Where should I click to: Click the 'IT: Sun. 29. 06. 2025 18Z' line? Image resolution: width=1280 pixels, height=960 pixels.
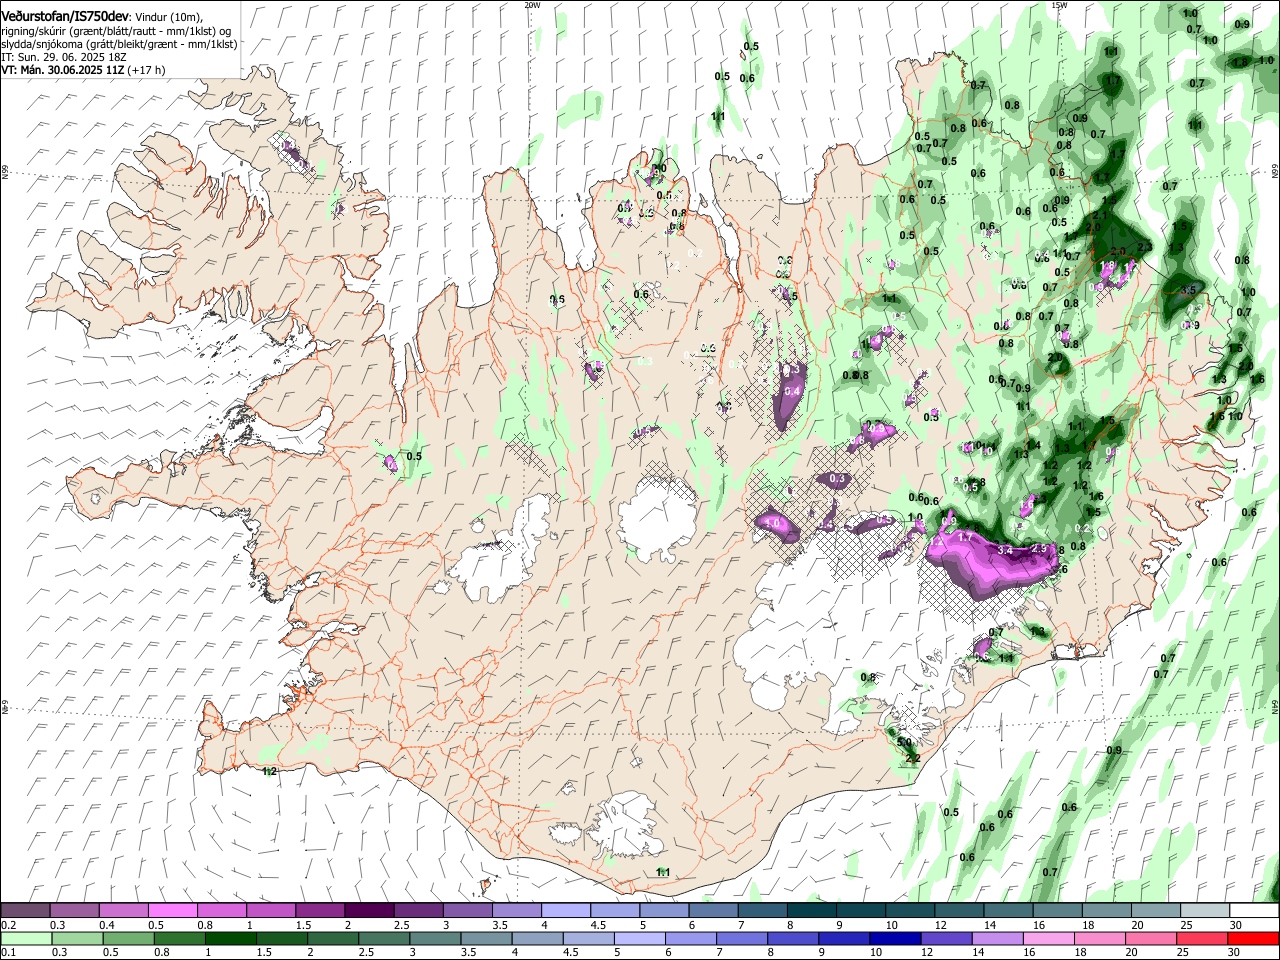[x=64, y=57]
